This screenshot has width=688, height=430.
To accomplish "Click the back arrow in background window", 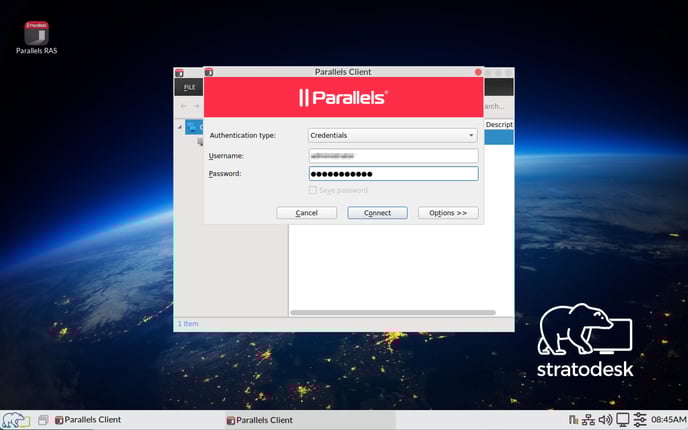I will click(x=184, y=106).
